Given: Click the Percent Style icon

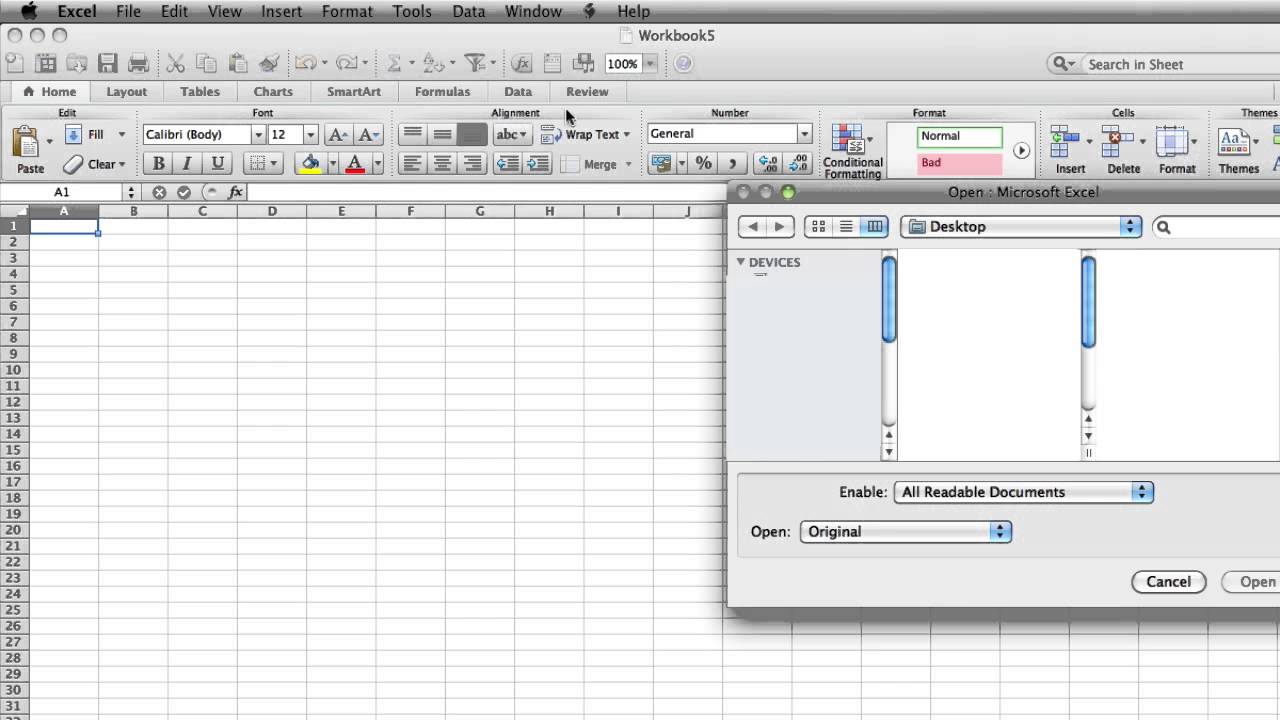Looking at the screenshot, I should (703, 163).
